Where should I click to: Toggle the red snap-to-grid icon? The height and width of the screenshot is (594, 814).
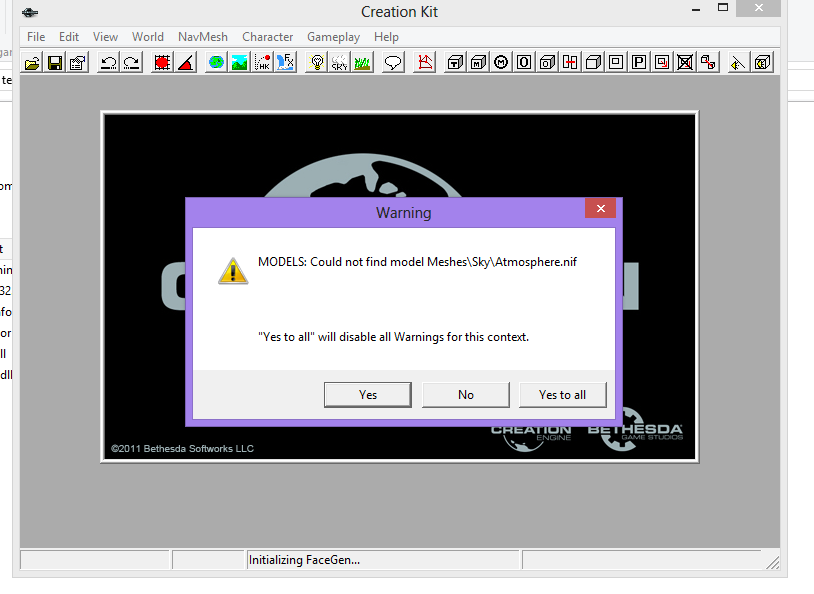coord(162,62)
